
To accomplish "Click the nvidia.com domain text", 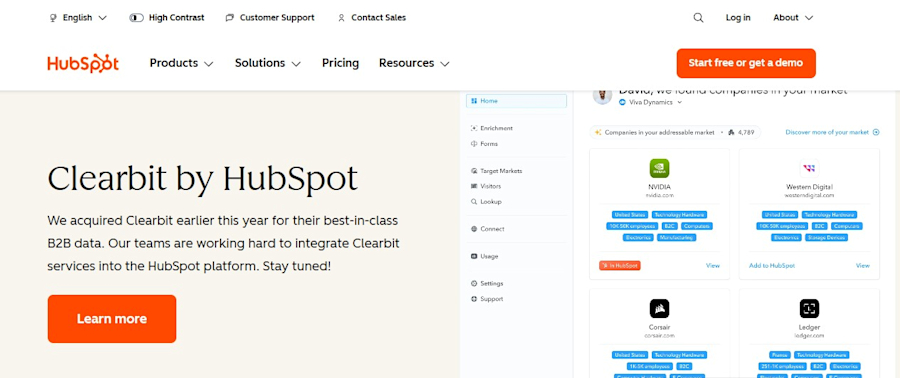I will point(659,196).
